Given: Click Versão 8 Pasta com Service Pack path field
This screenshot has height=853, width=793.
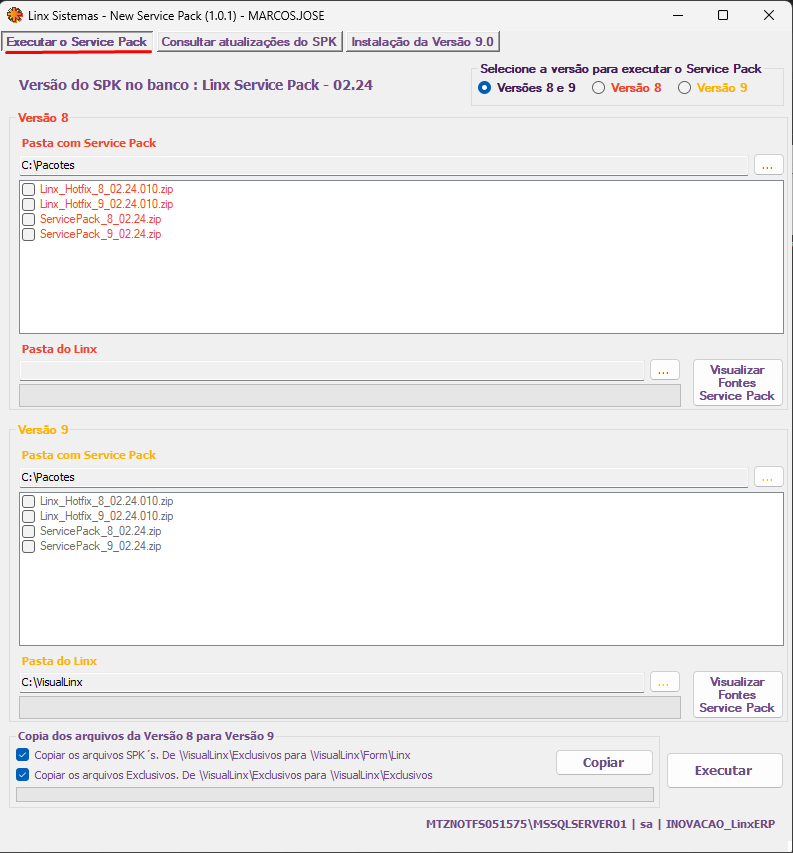Looking at the screenshot, I should (383, 165).
